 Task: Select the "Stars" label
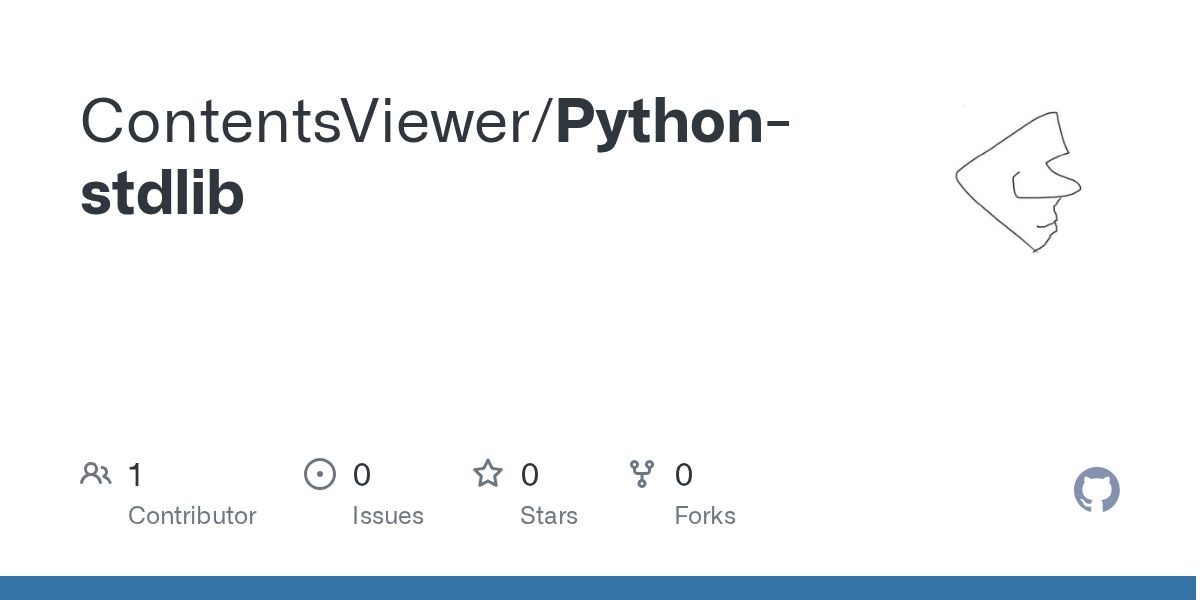tap(549, 516)
